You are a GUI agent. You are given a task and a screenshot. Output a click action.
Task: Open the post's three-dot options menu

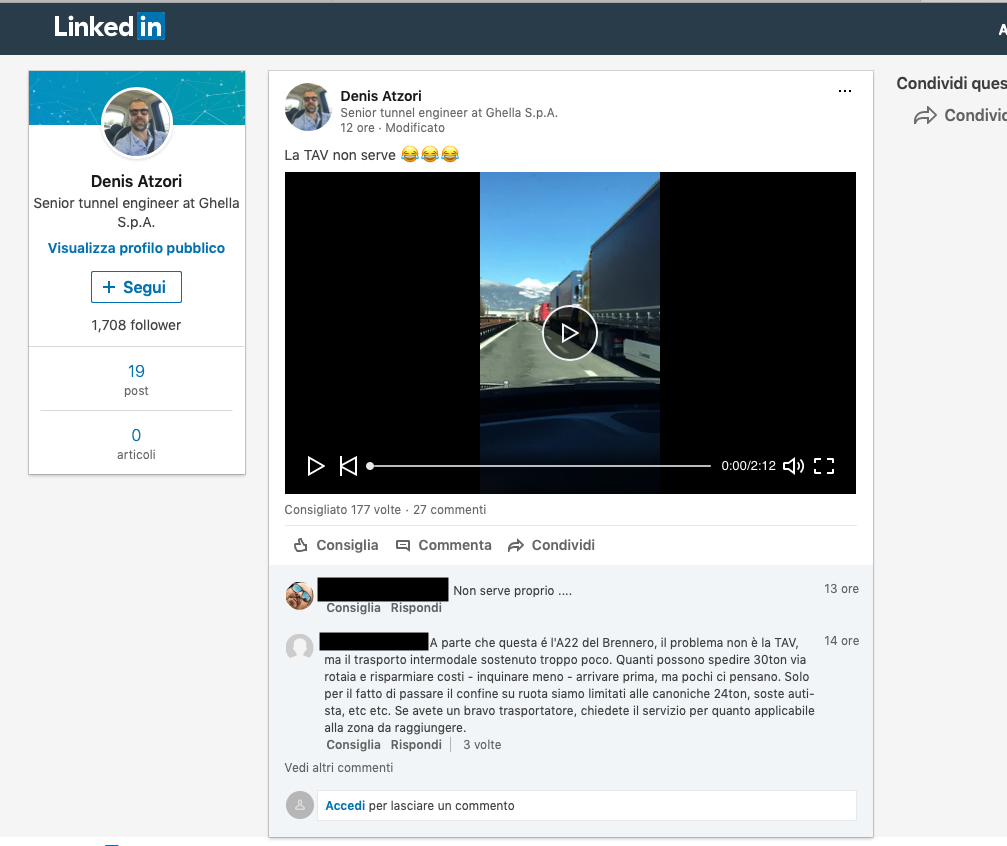(x=845, y=91)
